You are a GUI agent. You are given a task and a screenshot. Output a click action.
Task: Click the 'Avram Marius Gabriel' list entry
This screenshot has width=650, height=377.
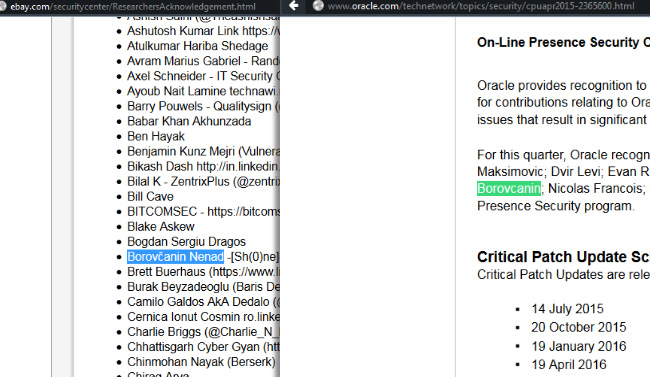pyautogui.click(x=203, y=61)
